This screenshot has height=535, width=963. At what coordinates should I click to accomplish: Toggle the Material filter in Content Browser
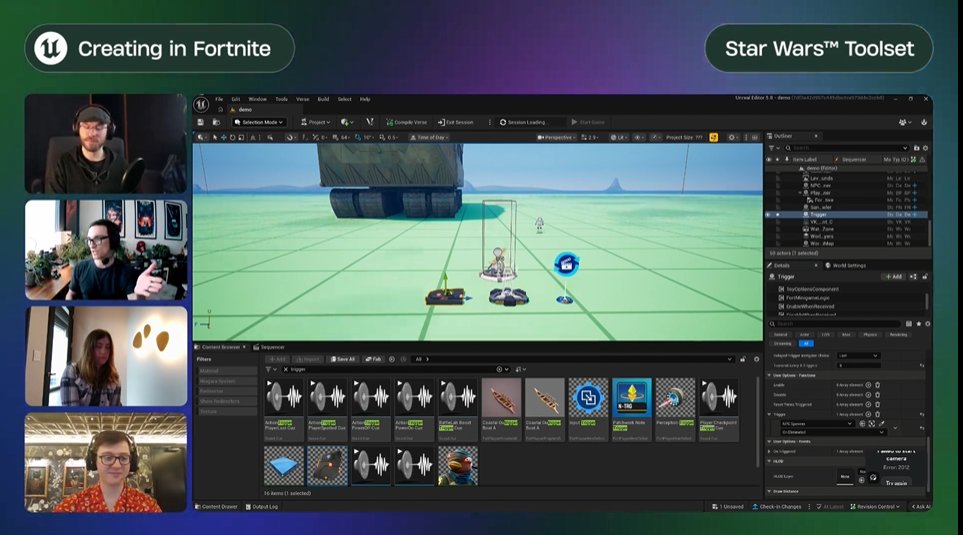point(227,371)
